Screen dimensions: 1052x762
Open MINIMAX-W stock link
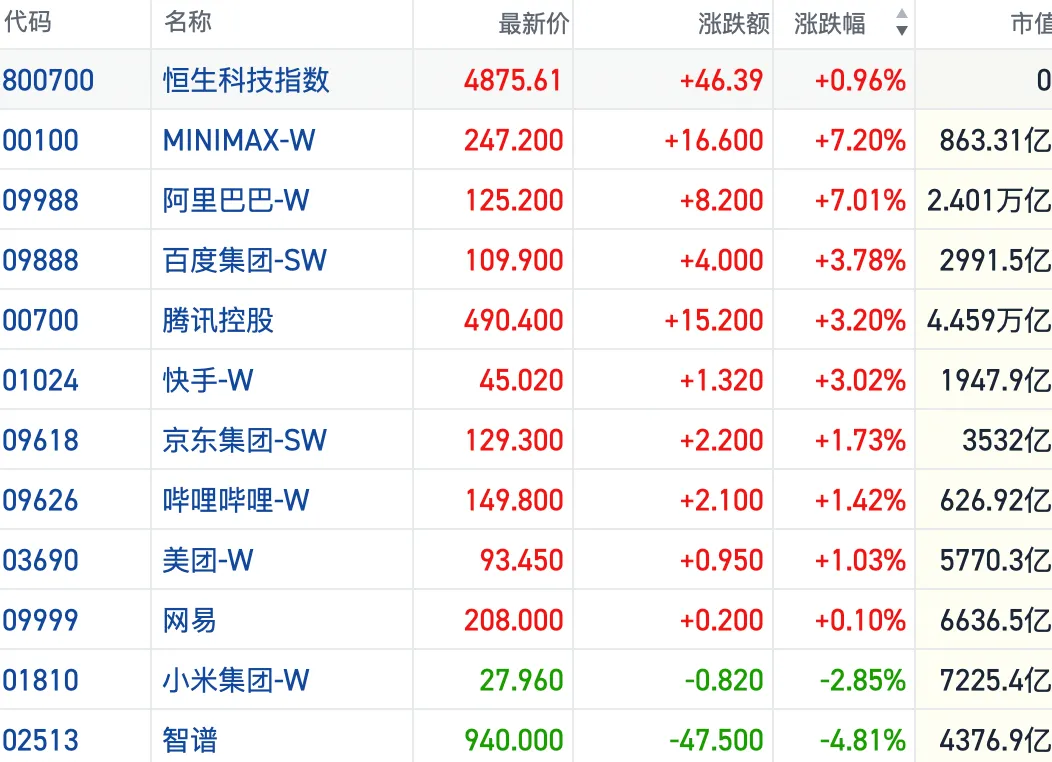click(239, 140)
